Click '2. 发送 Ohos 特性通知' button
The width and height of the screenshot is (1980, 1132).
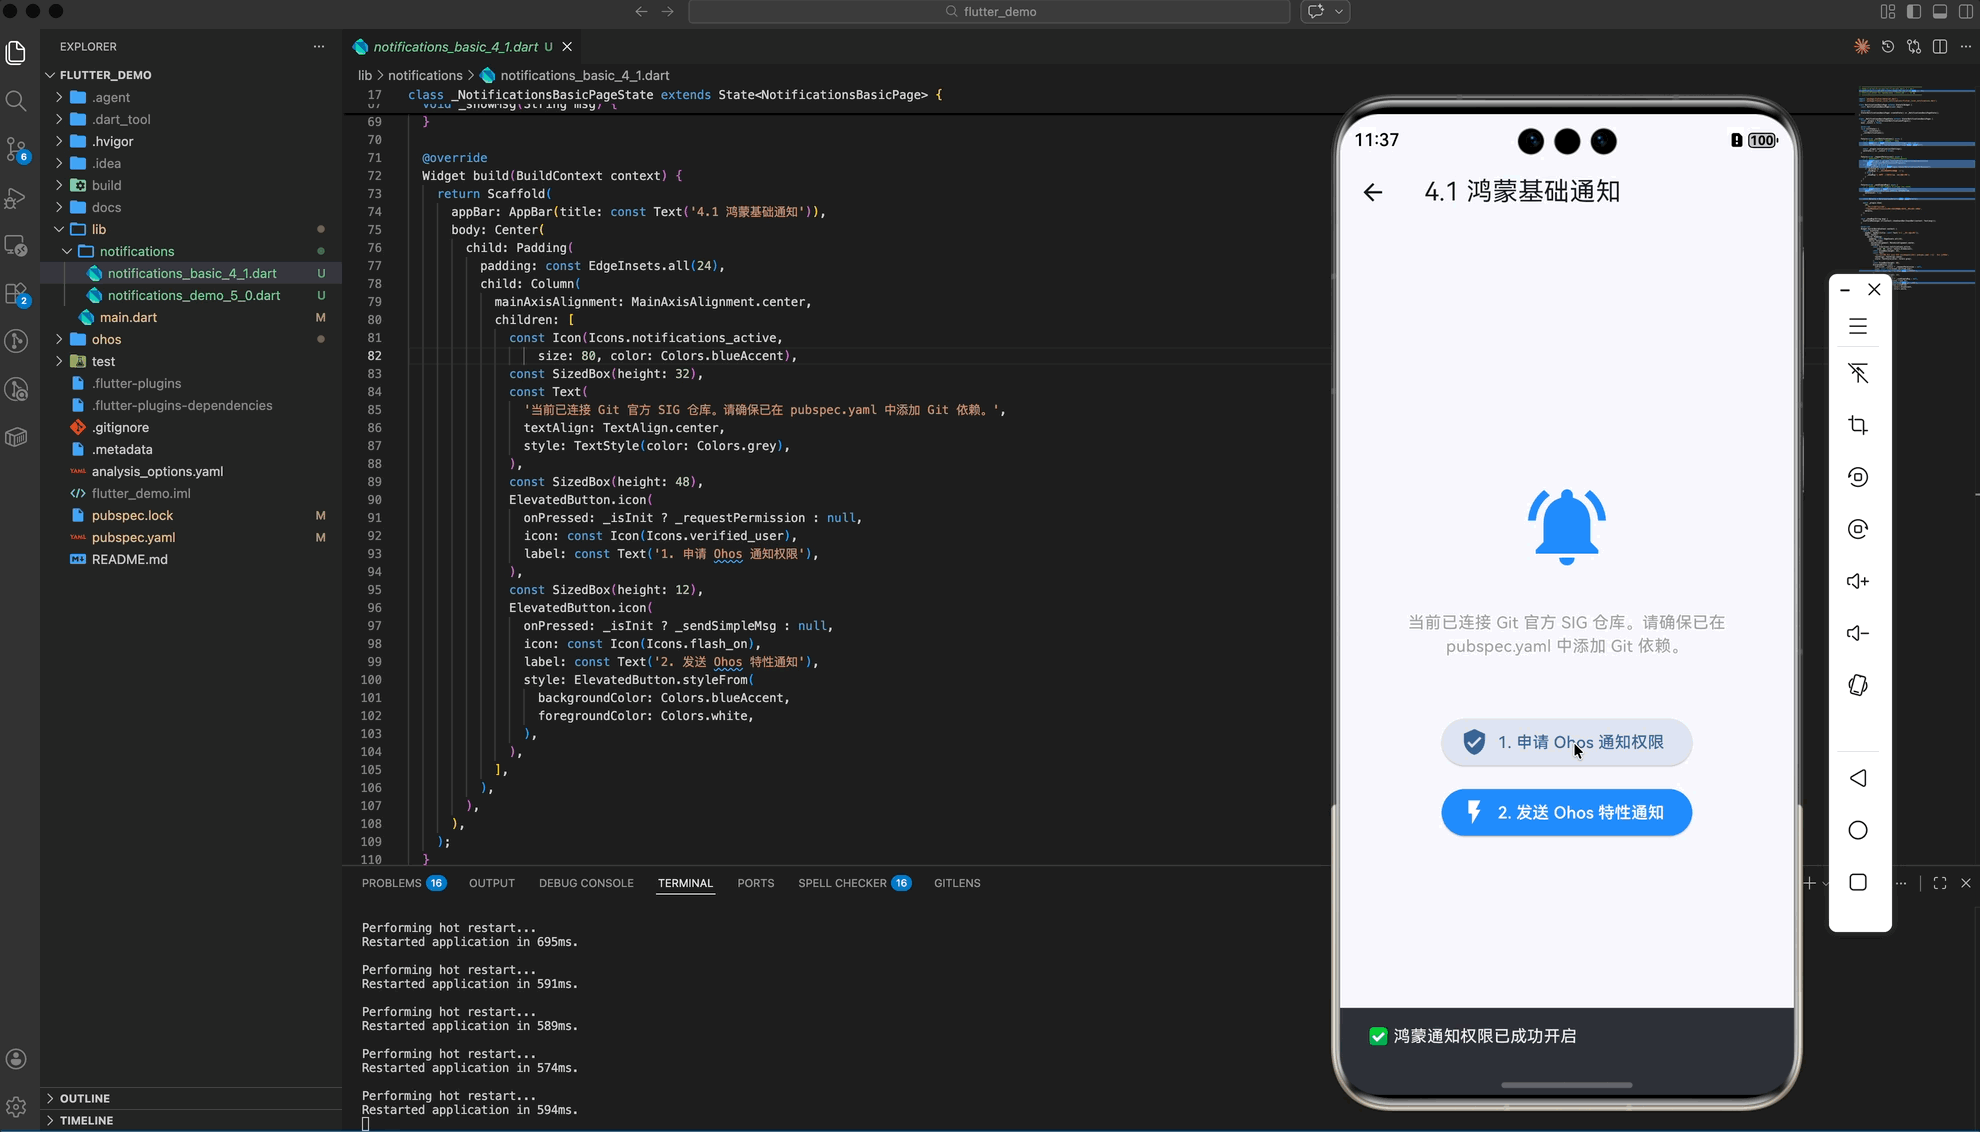[x=1566, y=812]
